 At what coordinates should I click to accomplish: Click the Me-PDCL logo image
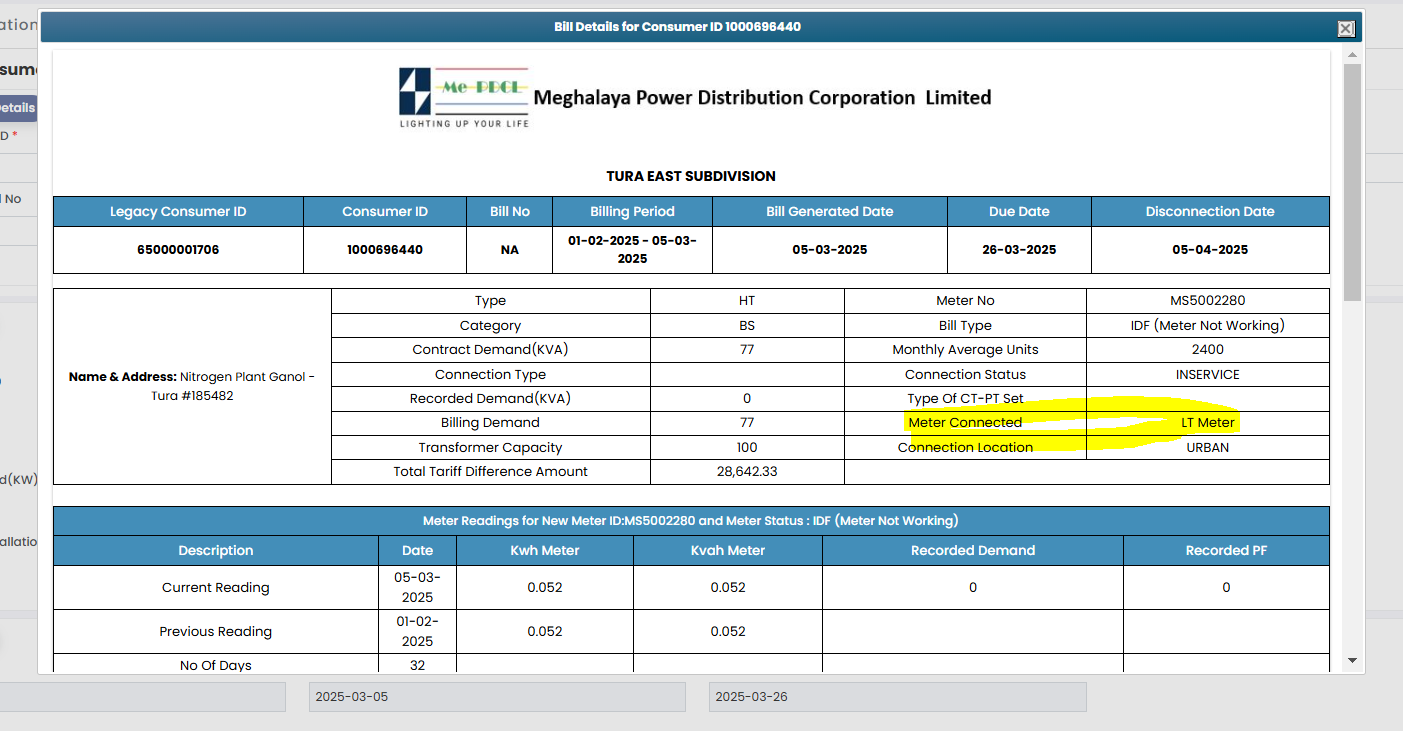464,97
